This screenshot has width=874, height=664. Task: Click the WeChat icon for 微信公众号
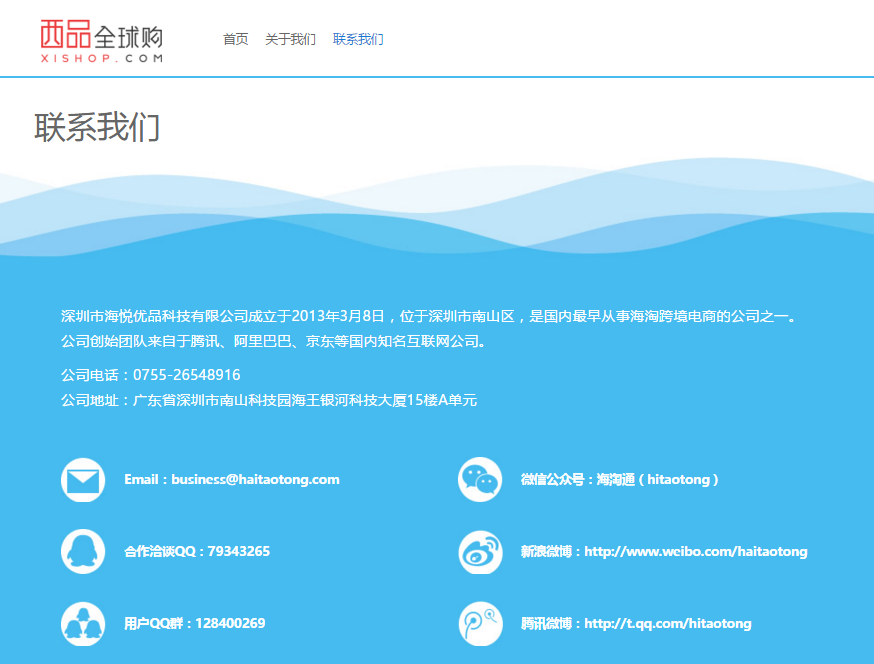click(480, 479)
